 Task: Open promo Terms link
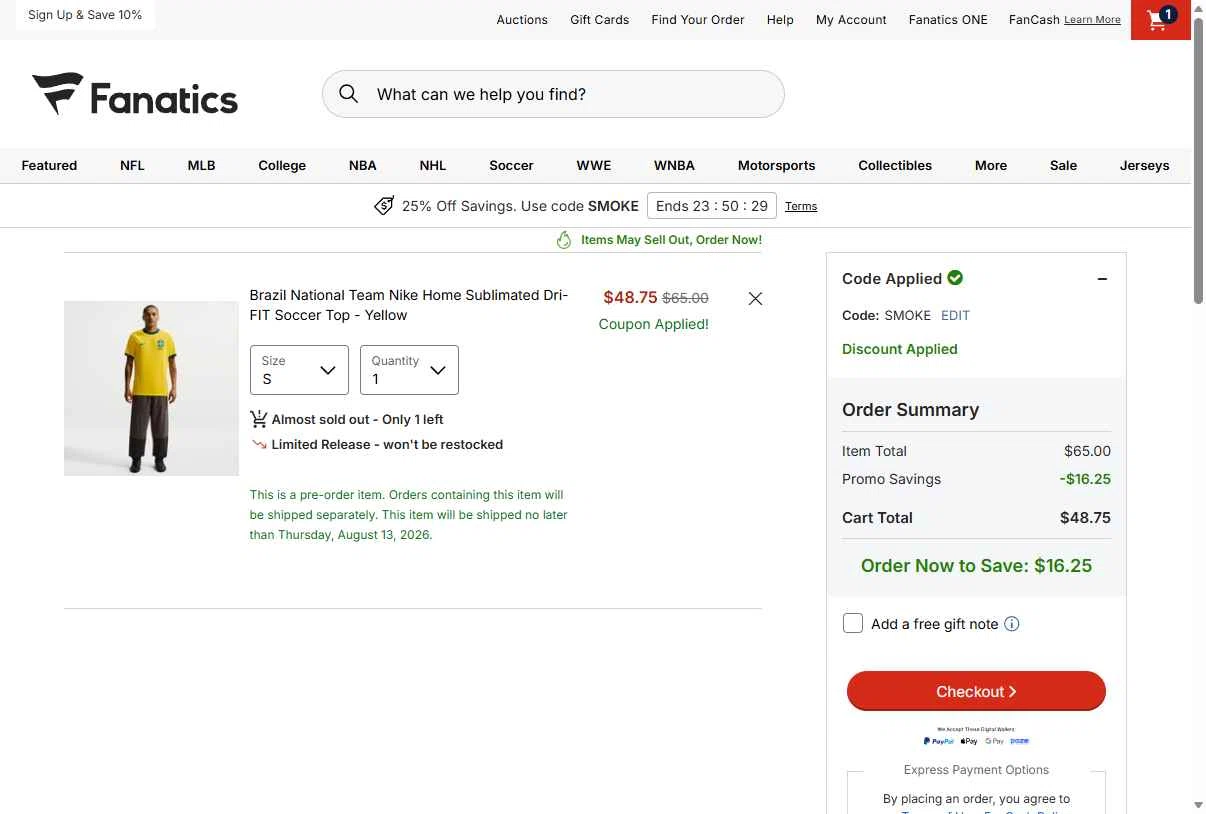point(801,206)
